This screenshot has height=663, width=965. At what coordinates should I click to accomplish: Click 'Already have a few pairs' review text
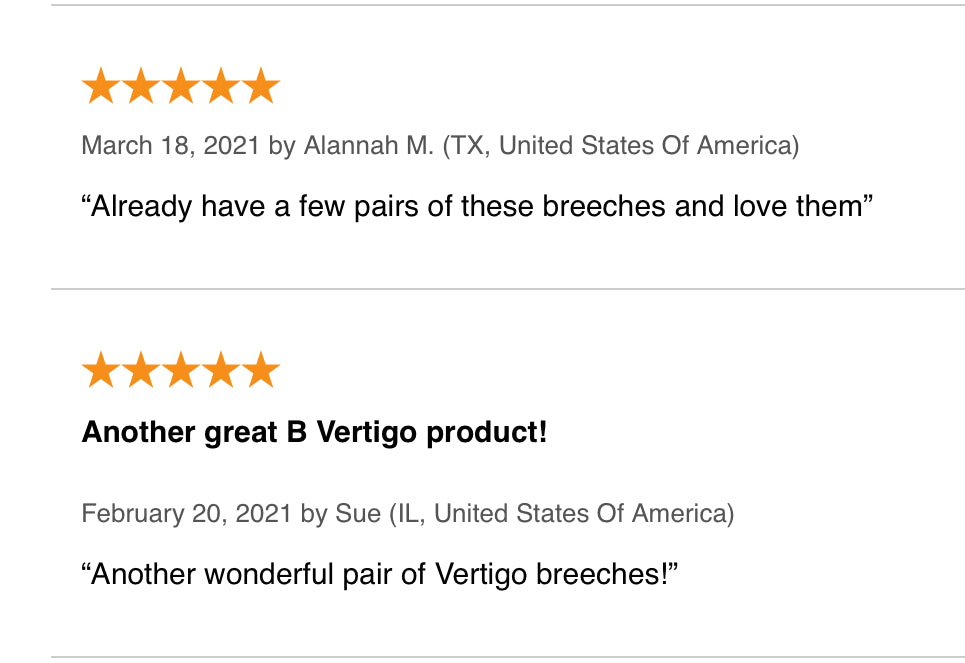tap(477, 206)
